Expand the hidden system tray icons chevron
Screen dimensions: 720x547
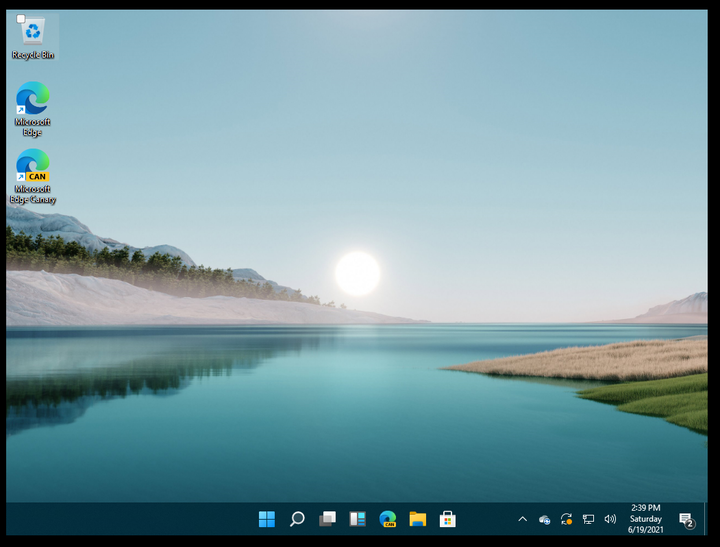point(523,519)
